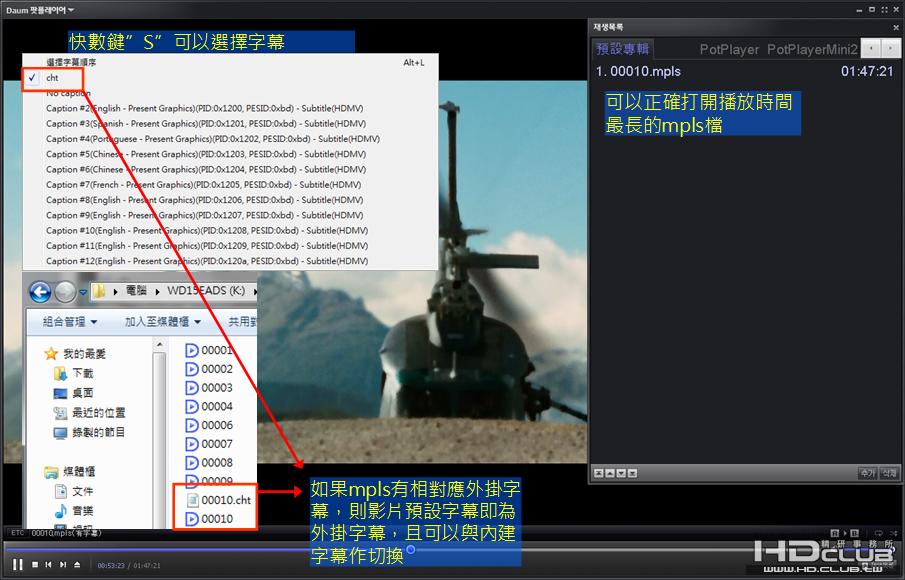Select the 00007 playlist file
The image size is (905, 580).
(208, 444)
